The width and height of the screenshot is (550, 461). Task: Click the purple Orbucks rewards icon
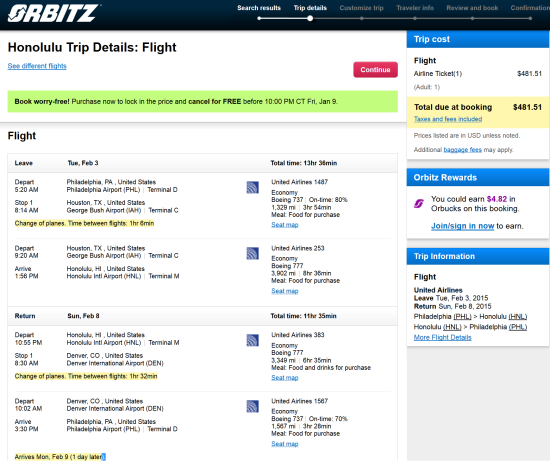tap(419, 203)
